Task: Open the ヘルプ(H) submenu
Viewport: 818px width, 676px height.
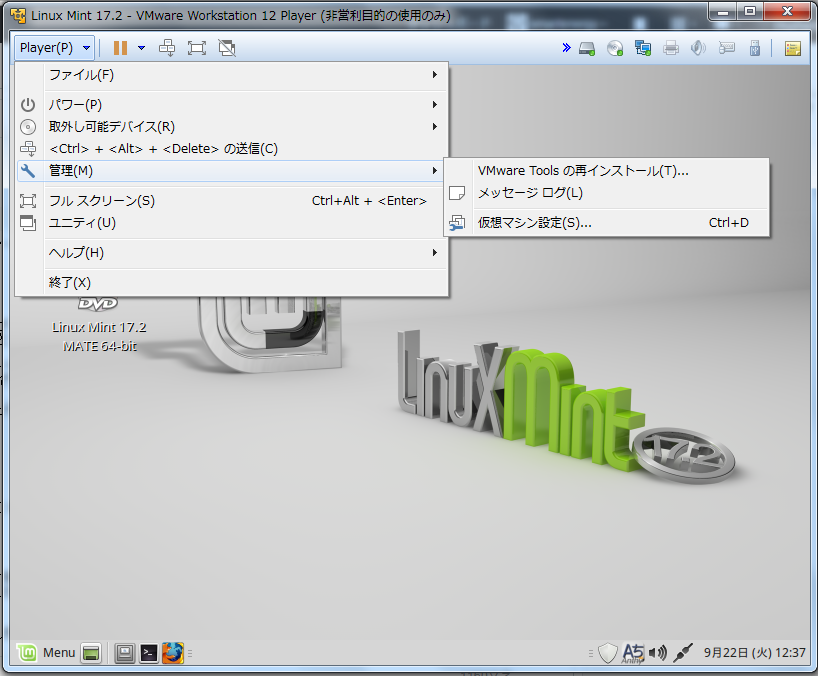Action: click(232, 253)
